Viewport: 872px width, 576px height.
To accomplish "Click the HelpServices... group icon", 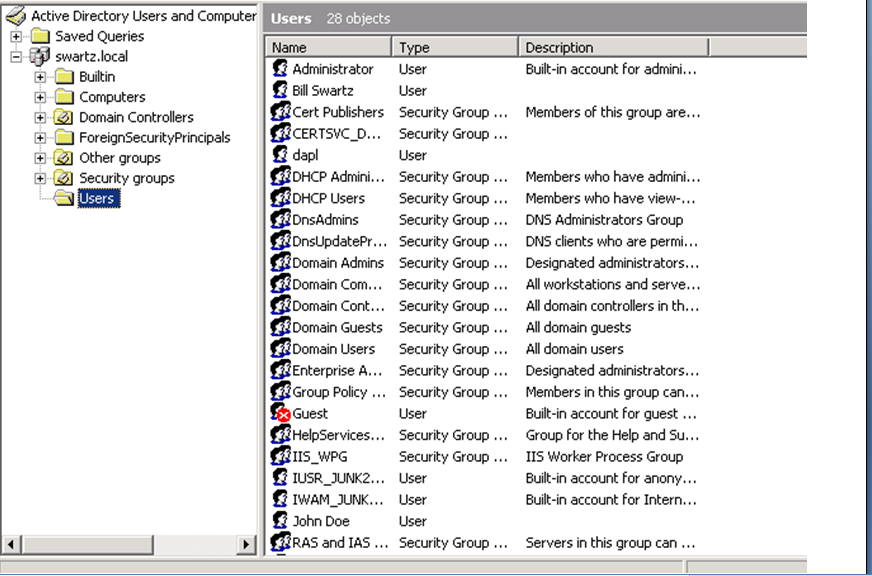I will [280, 435].
